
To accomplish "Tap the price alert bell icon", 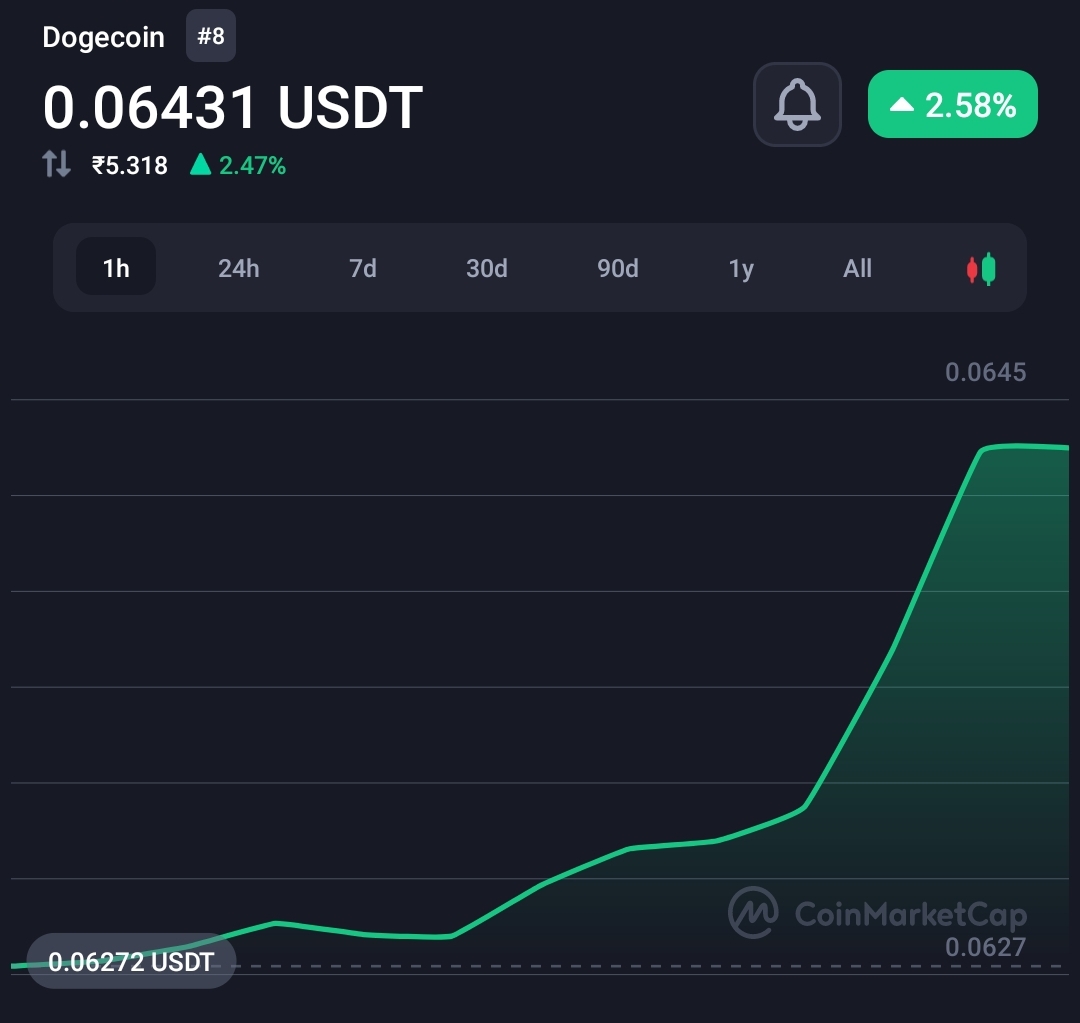I will (797, 105).
